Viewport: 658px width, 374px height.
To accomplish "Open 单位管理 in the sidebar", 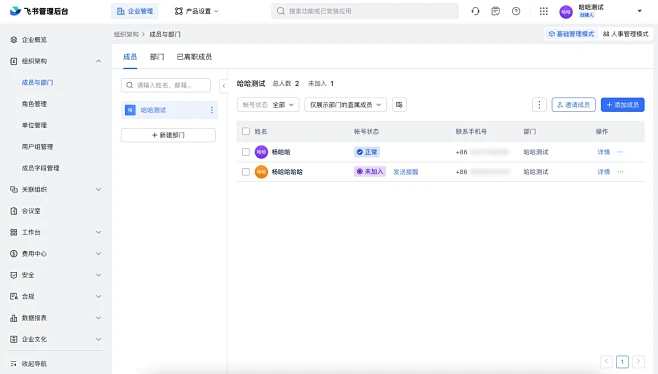I will tap(34, 125).
